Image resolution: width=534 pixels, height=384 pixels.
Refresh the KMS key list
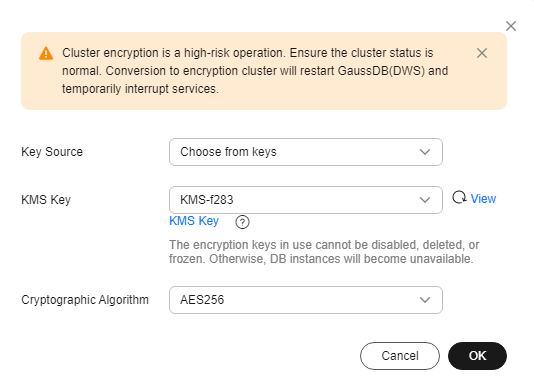(x=459, y=197)
